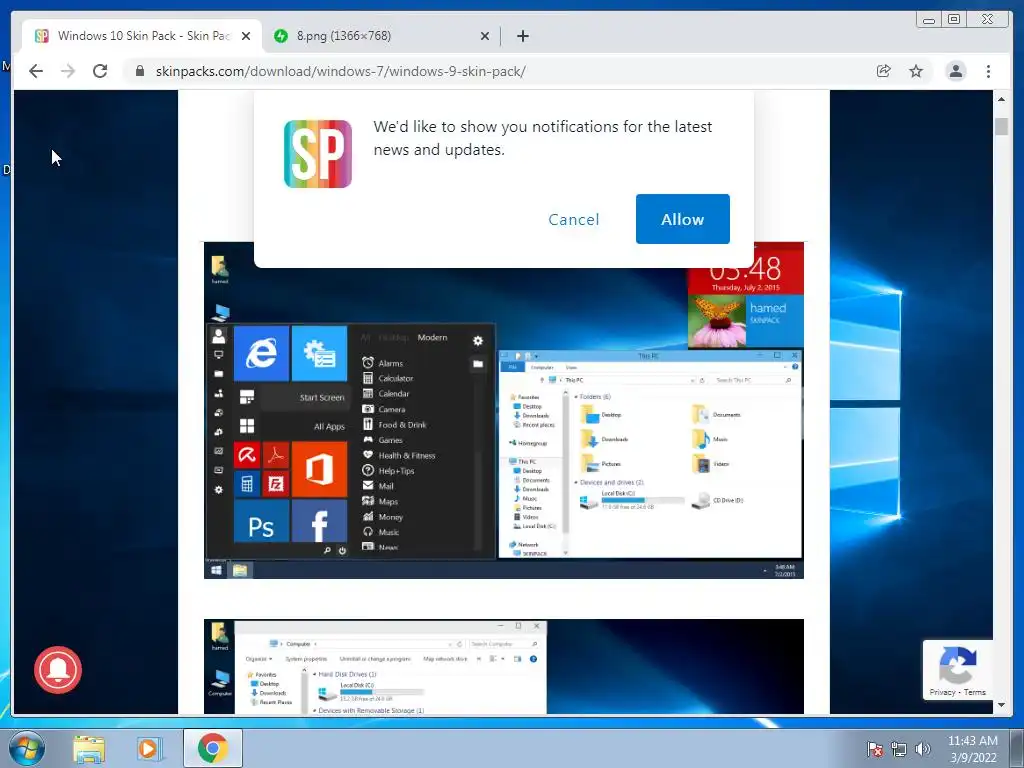Click Office tile in screenshot
Image resolution: width=1024 pixels, height=768 pixels.
point(319,469)
